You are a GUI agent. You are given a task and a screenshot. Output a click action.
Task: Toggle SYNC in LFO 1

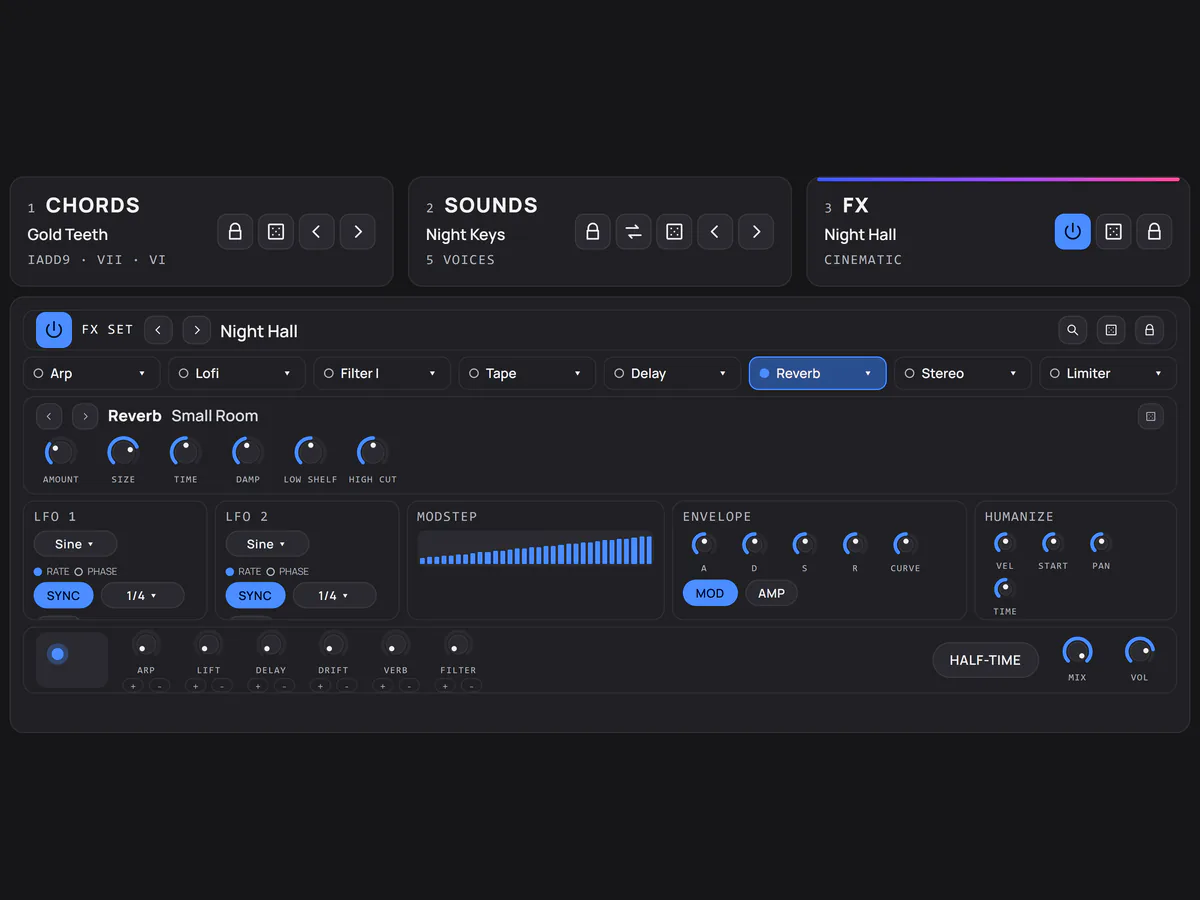[63, 595]
